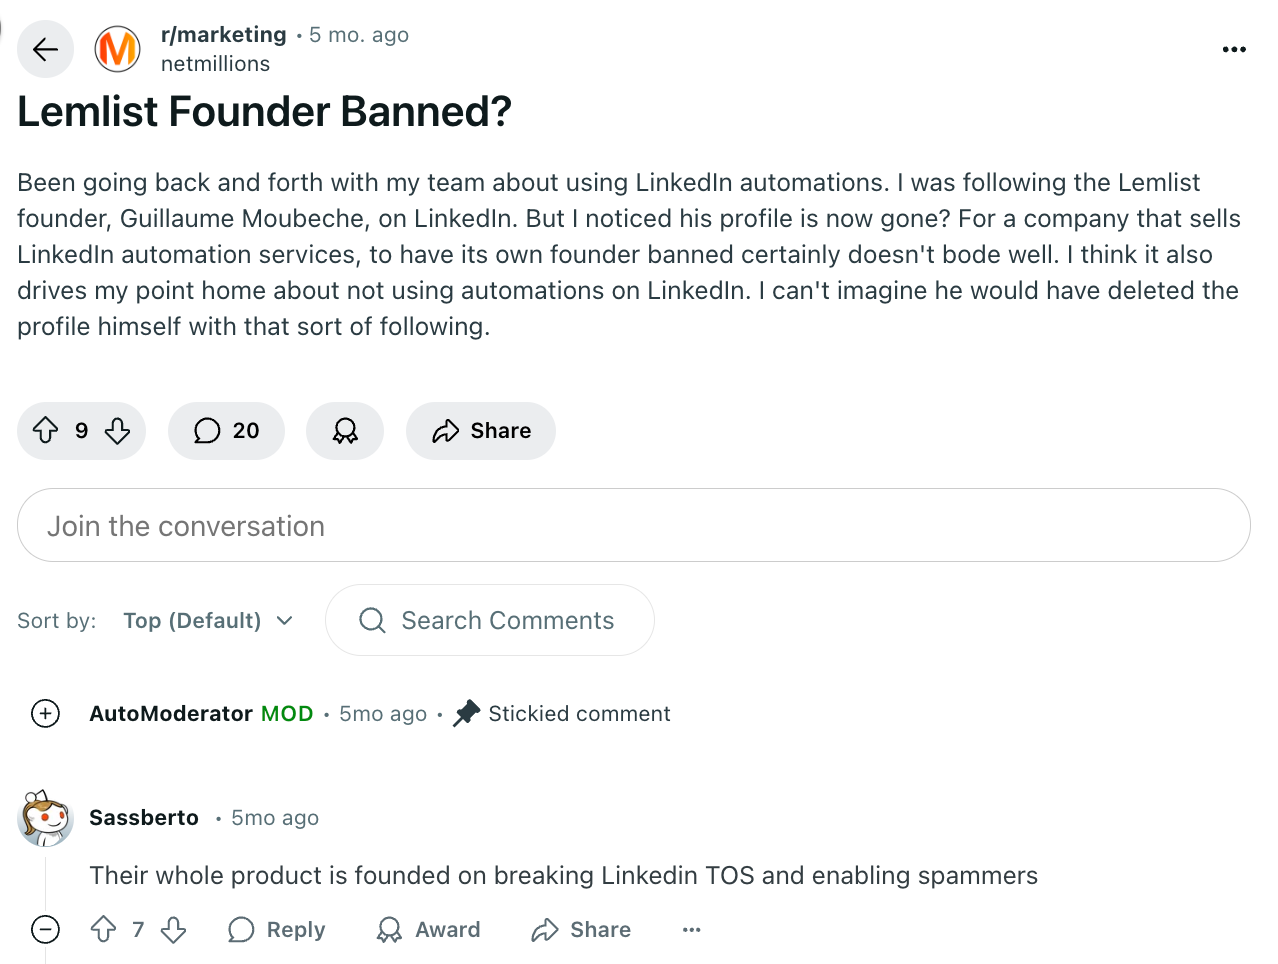Upvote Sassberto's comment
Screen dimensions: 1278x964
(104, 930)
